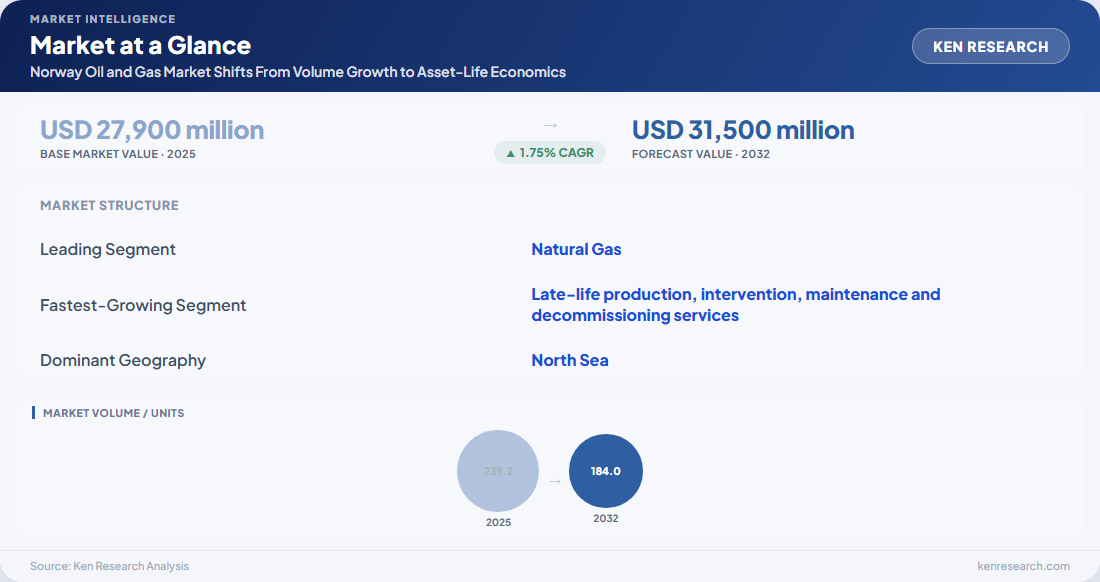The image size is (1100, 582).
Task: Click the "USD 31,500 million" forecast value
Action: [x=744, y=130]
